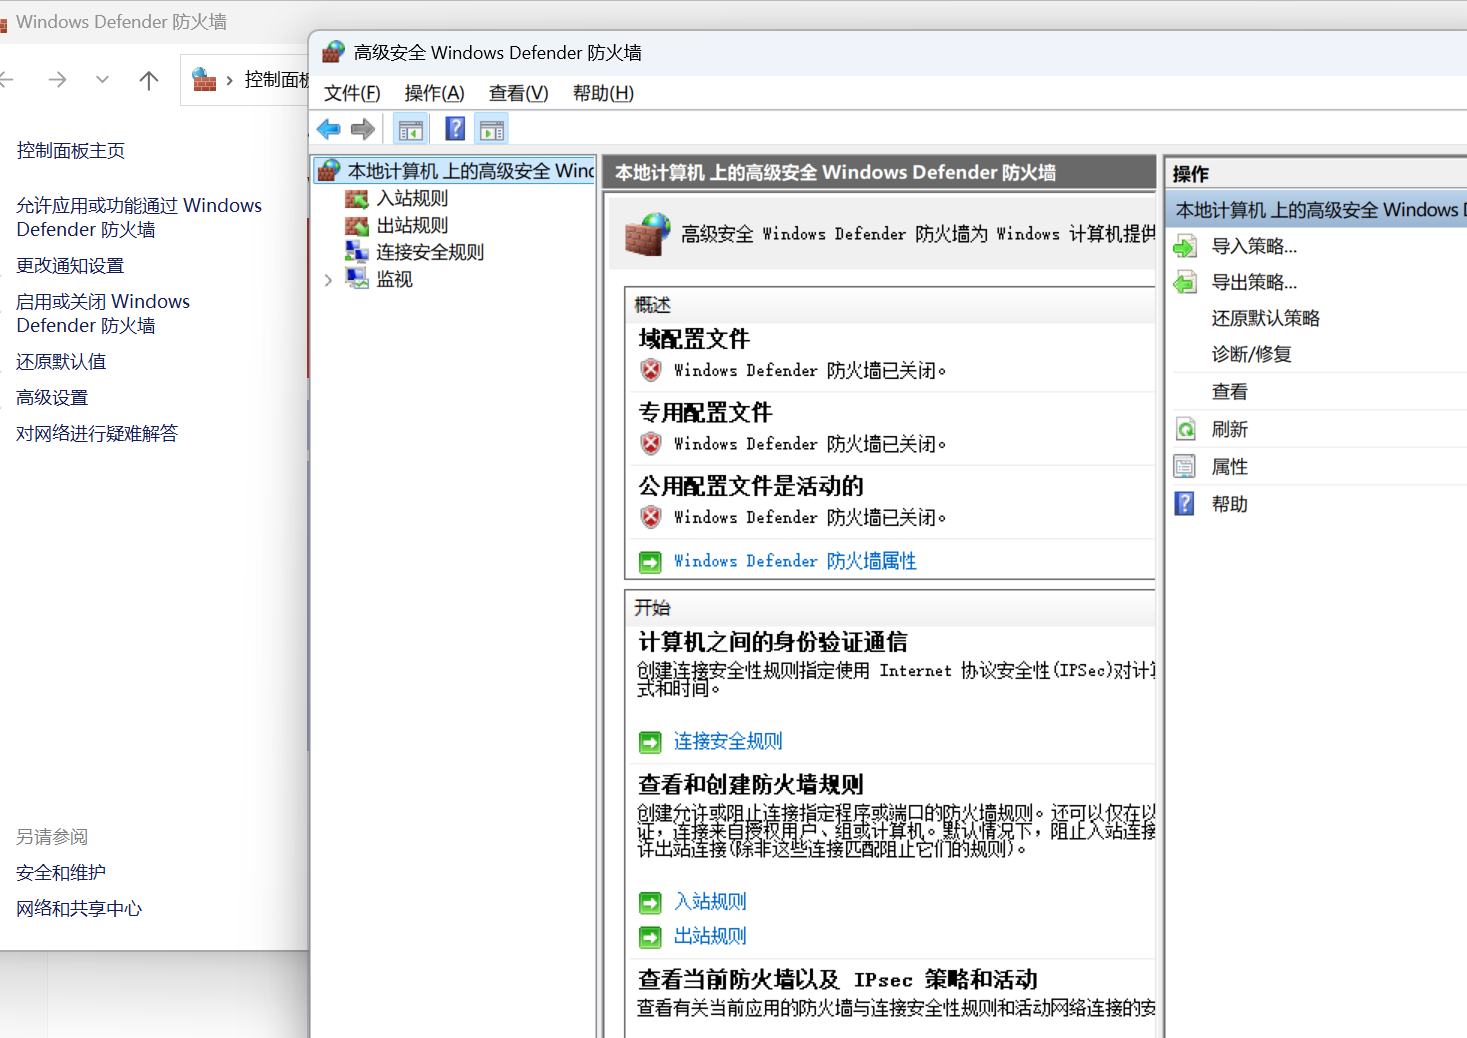The height and width of the screenshot is (1038, 1467).
Task: 点击操作窗格中的"属性"图标
Action: coord(1185,466)
